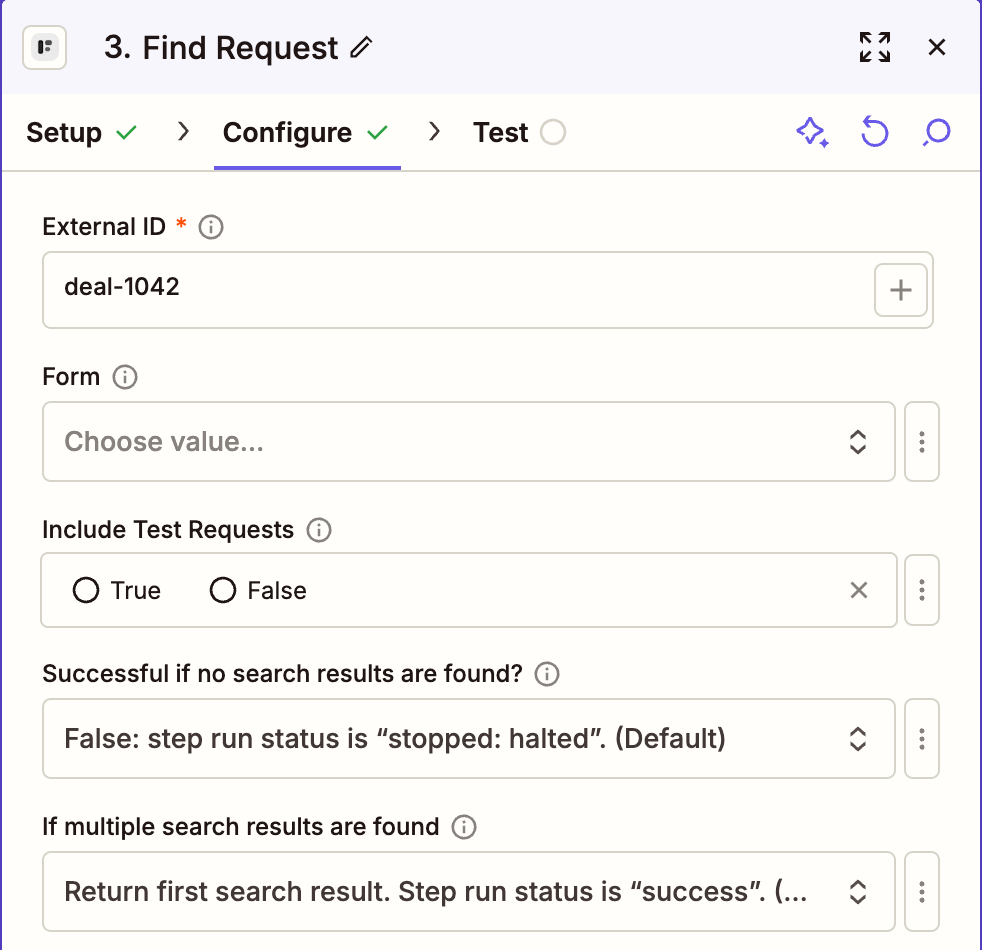The height and width of the screenshot is (950, 982).
Task: Open the Form Choose value dropdown
Action: [468, 441]
